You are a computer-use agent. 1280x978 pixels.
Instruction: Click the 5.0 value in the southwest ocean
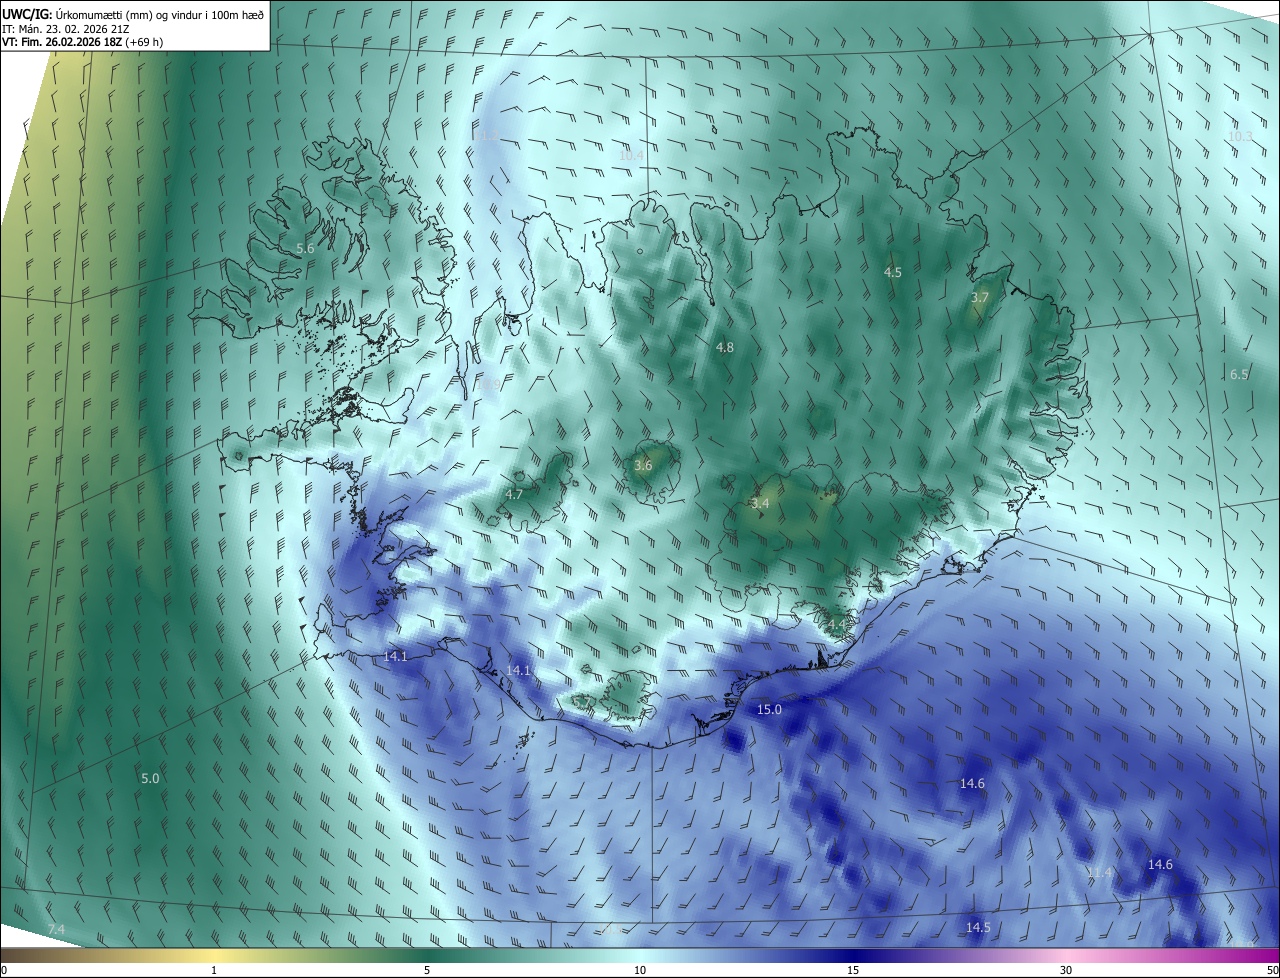[x=150, y=778]
